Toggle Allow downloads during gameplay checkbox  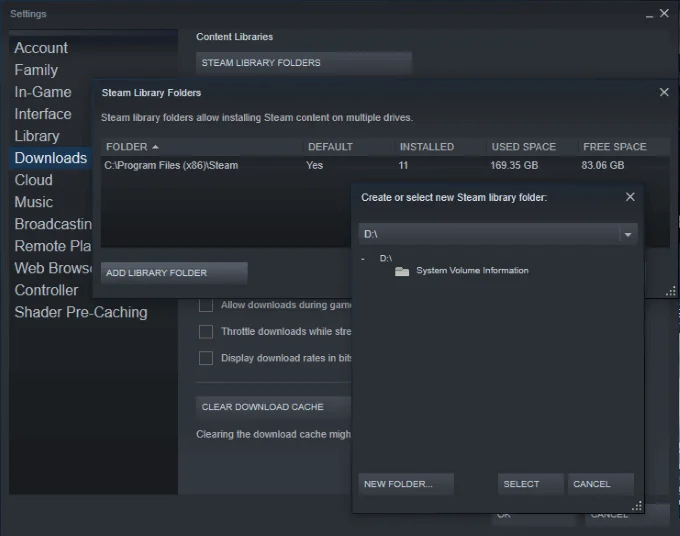coord(206,305)
